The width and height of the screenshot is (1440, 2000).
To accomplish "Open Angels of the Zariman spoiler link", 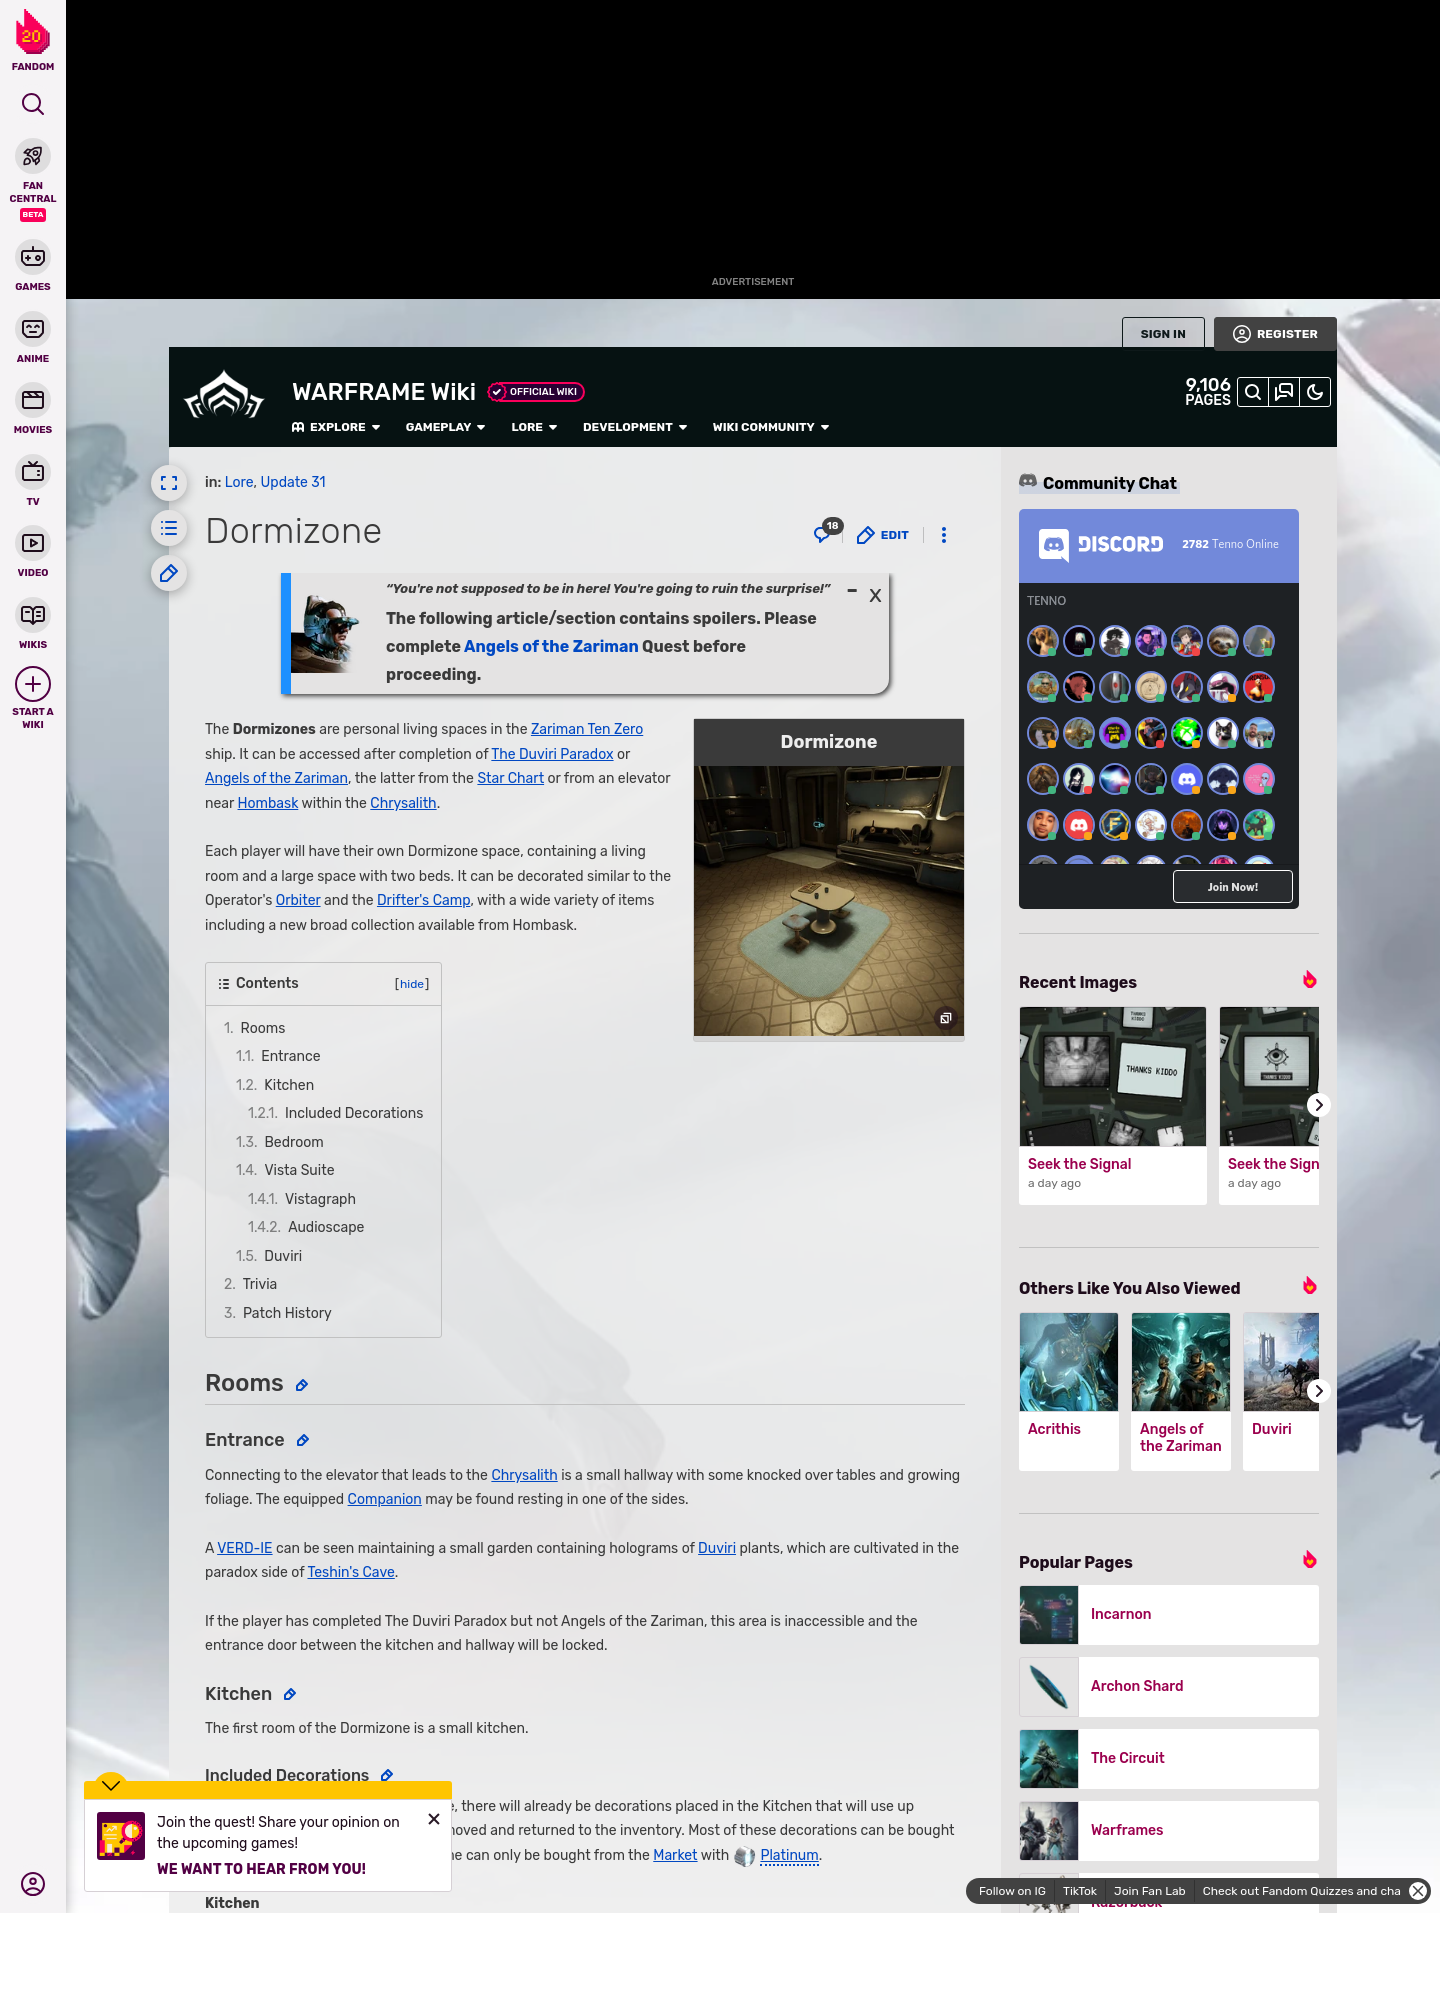I will coord(550,646).
